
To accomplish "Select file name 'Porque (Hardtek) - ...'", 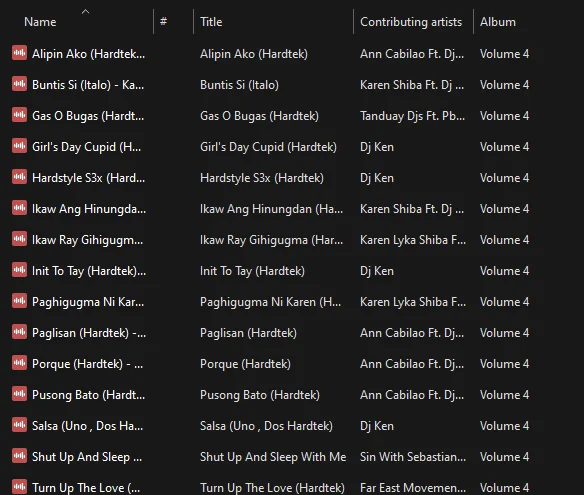I will (87, 364).
